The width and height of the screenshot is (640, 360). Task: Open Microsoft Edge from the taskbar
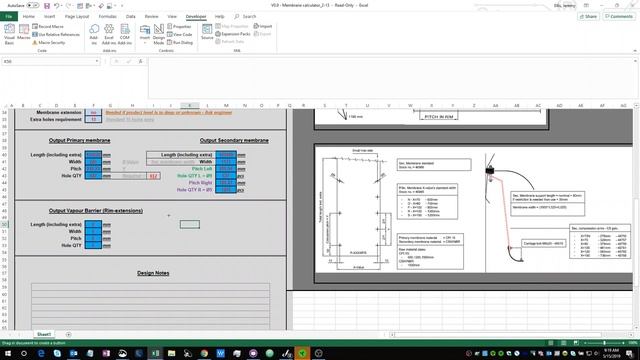pos(41,353)
